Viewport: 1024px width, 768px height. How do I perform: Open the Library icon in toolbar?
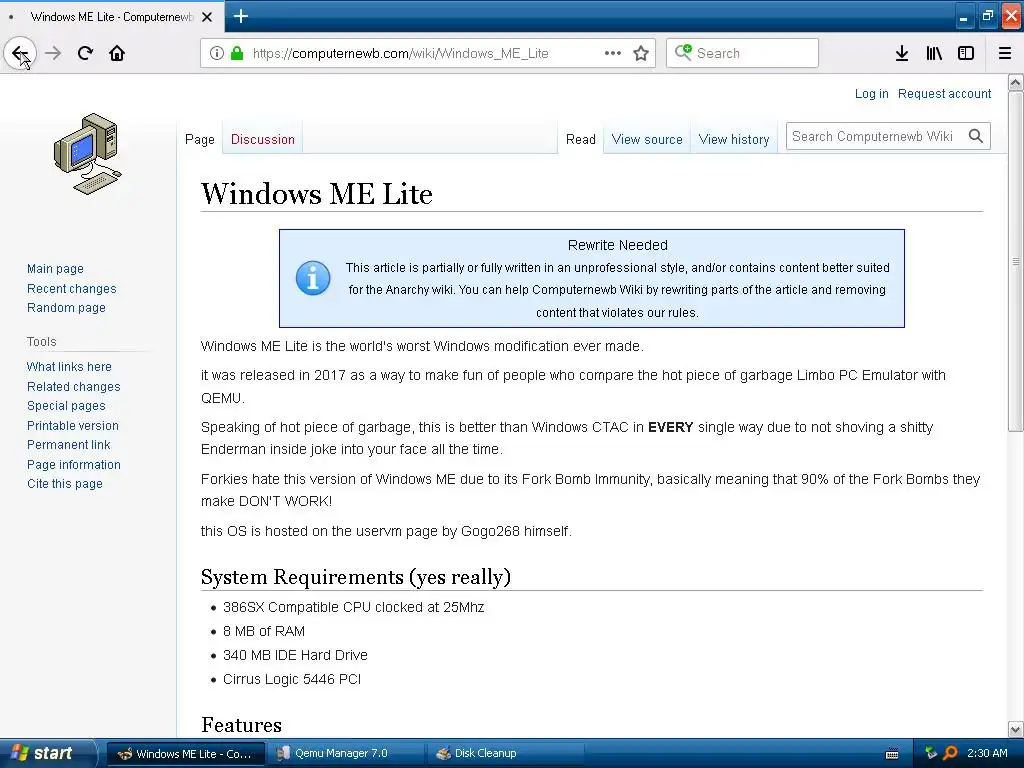[934, 53]
